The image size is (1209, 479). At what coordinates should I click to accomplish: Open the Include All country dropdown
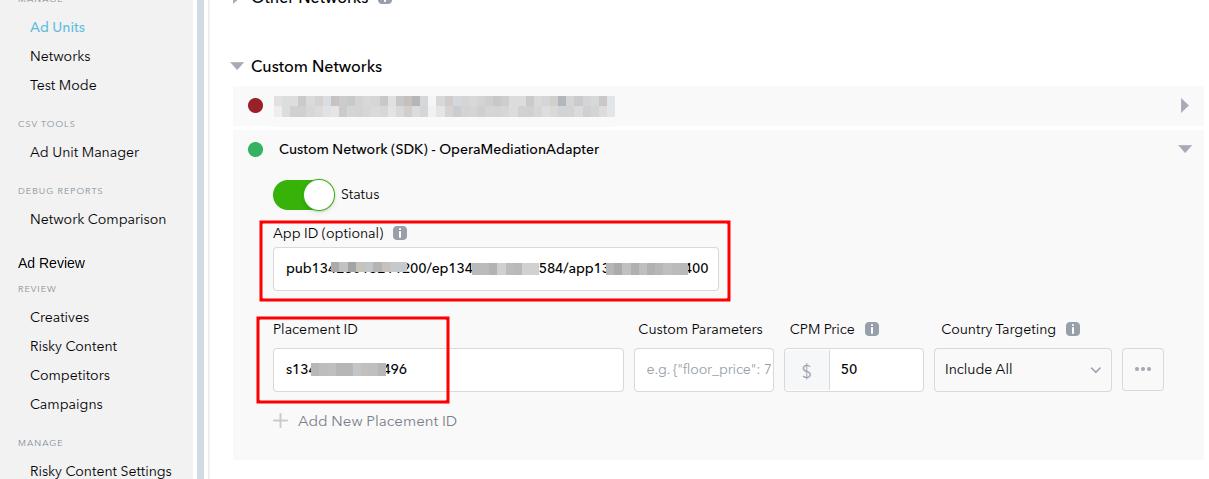pyautogui.click(x=1022, y=370)
